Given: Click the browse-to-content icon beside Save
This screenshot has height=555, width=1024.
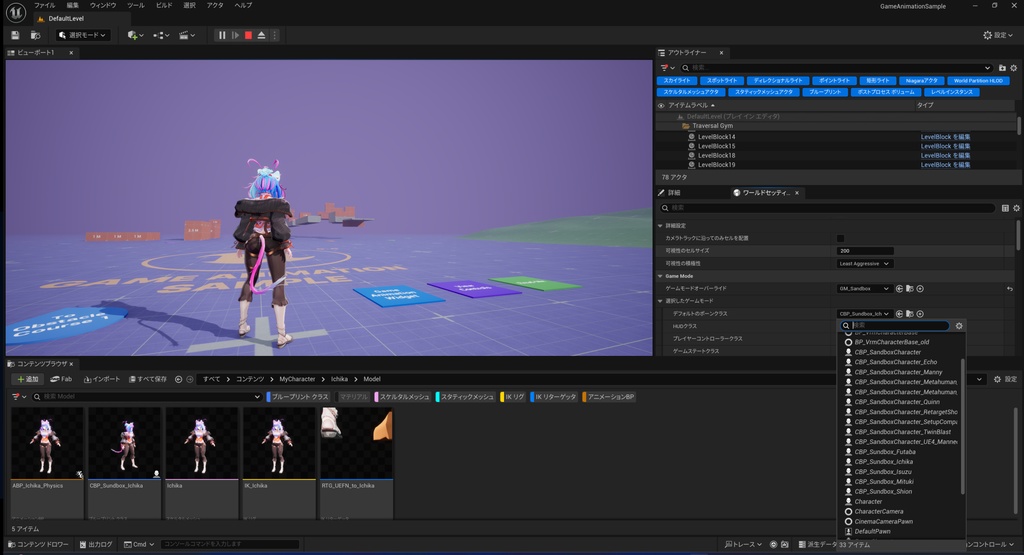Looking at the screenshot, I should tap(35, 35).
